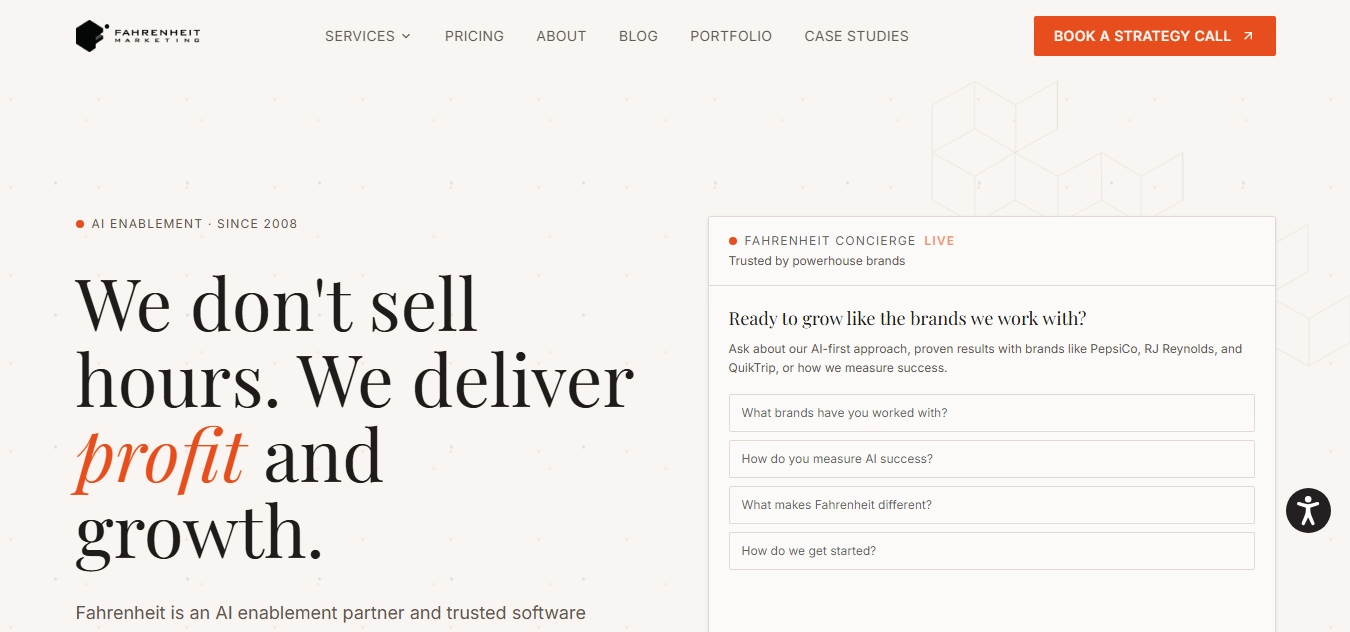This screenshot has width=1350, height=632.
Task: Open the Portfolio page
Action: pos(731,36)
